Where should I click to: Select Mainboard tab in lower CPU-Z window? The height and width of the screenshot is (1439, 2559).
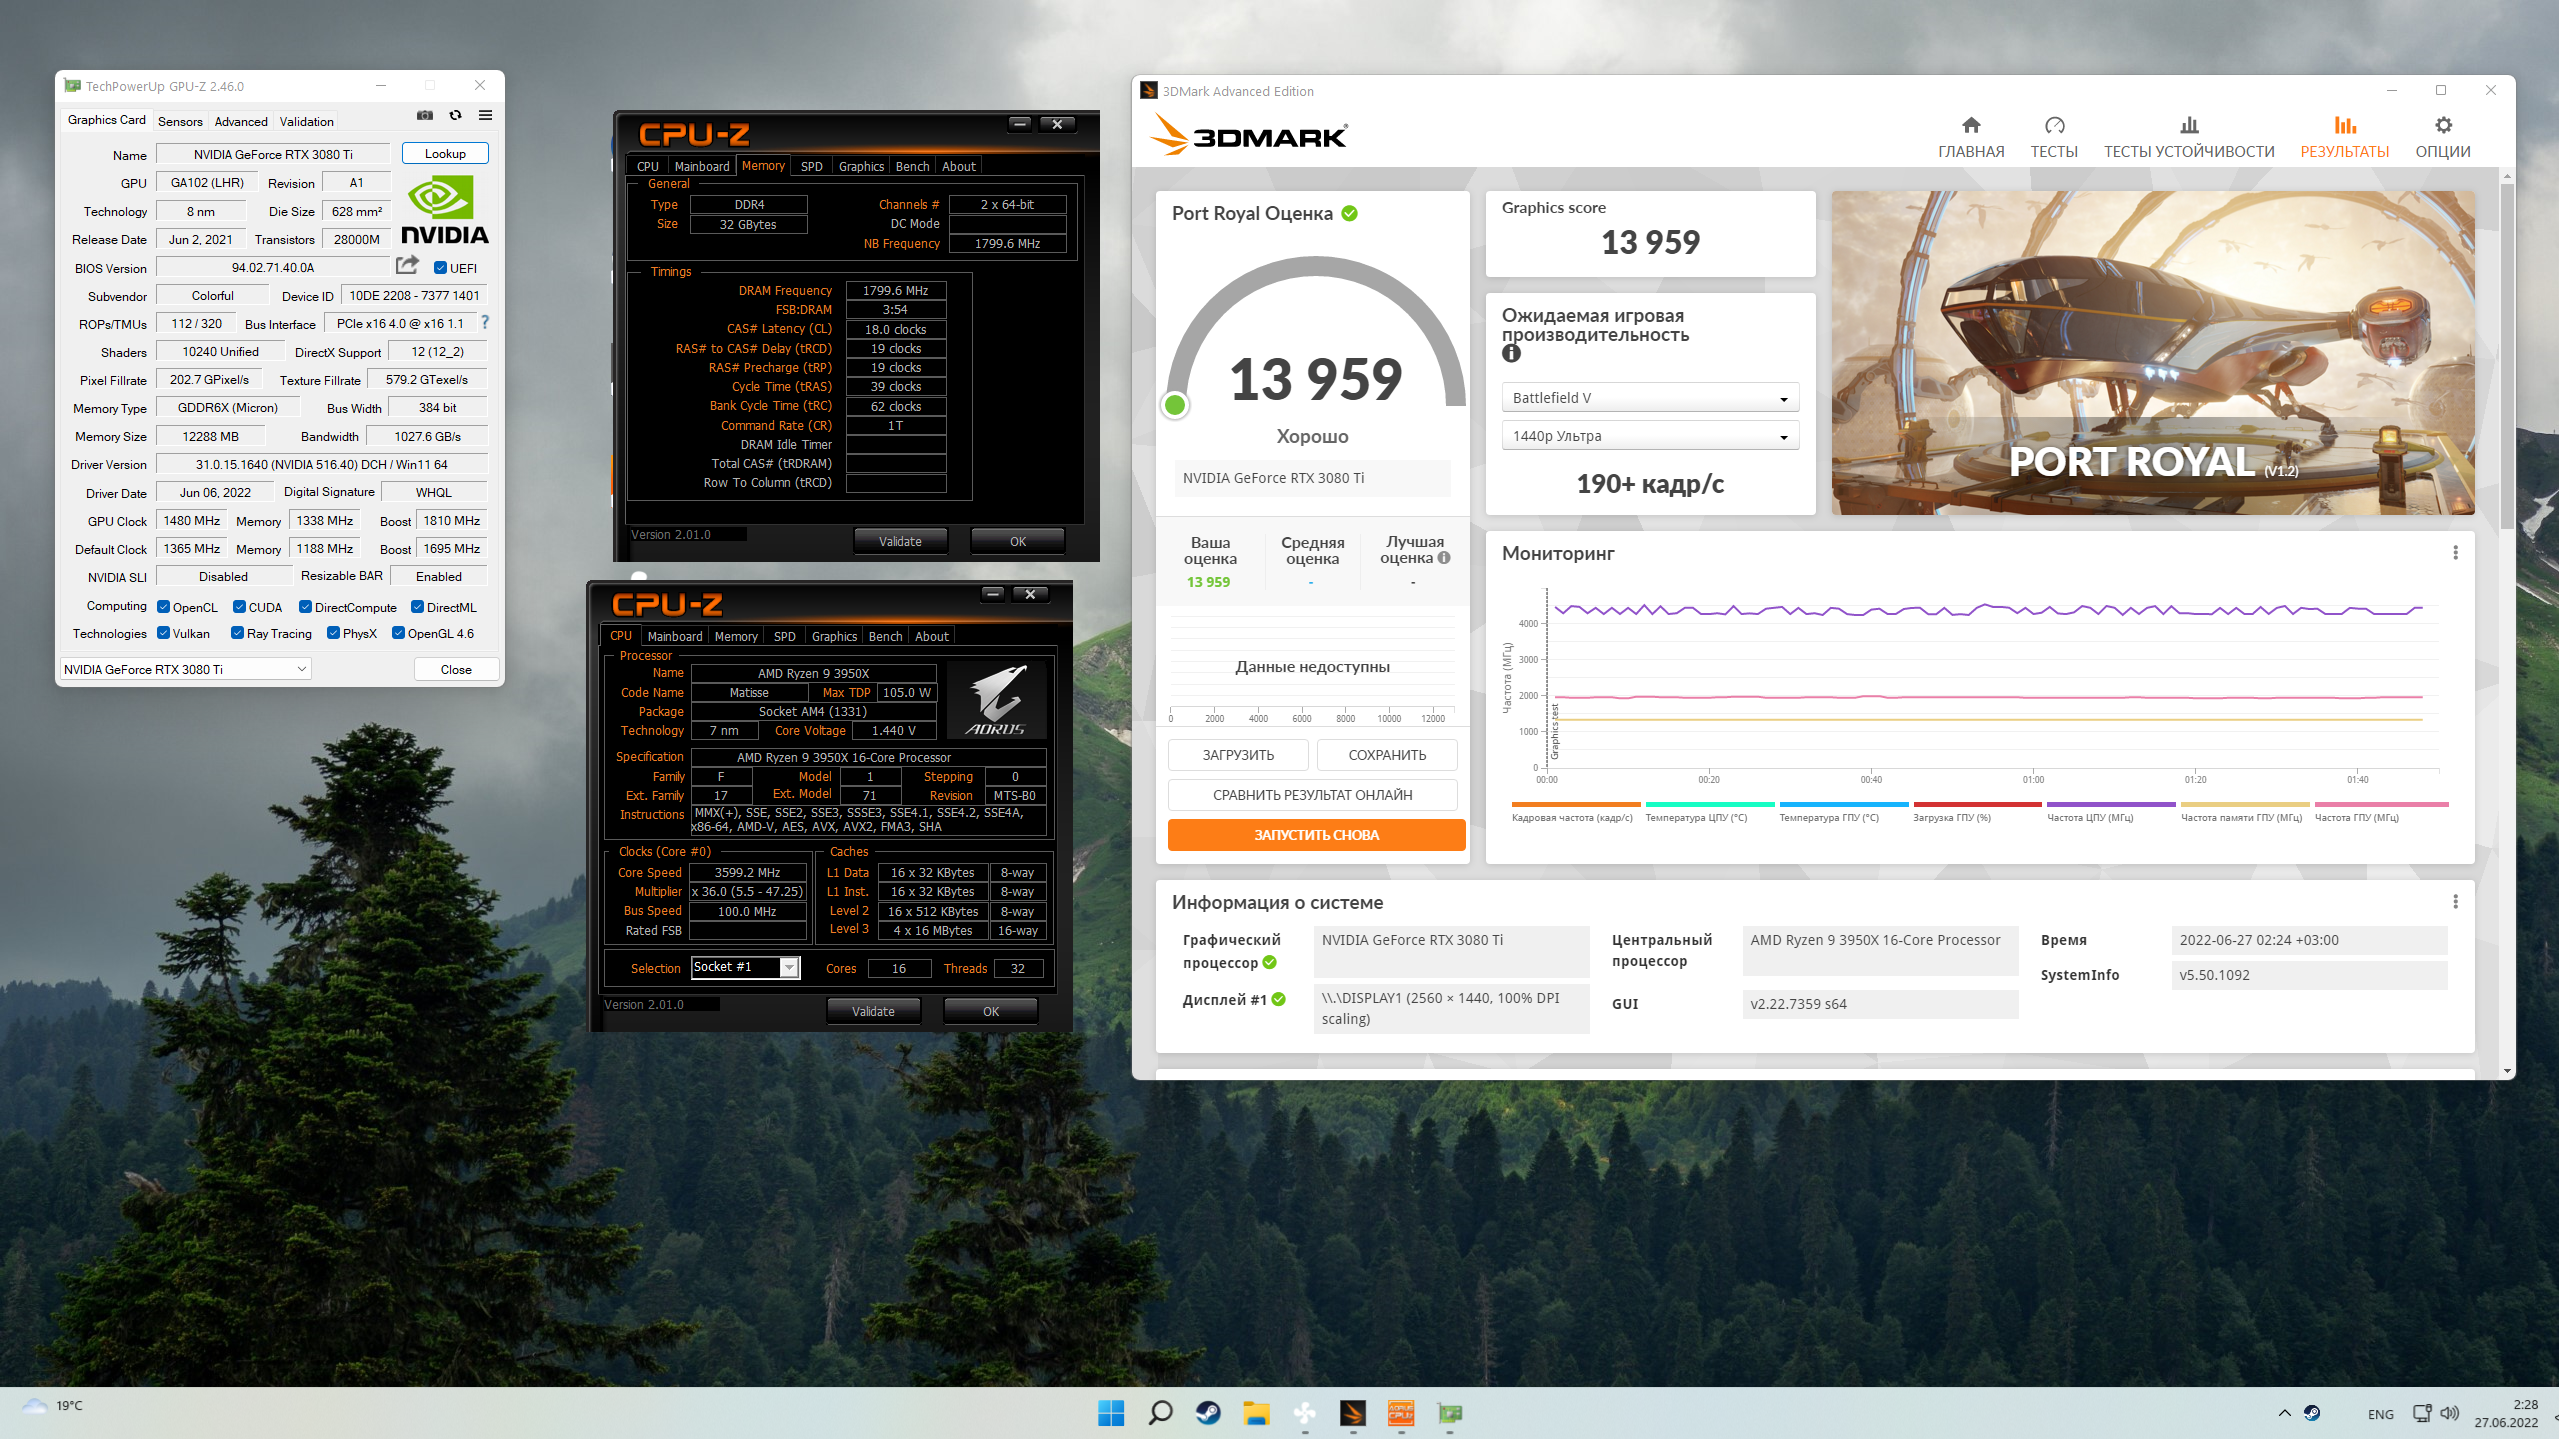click(674, 637)
